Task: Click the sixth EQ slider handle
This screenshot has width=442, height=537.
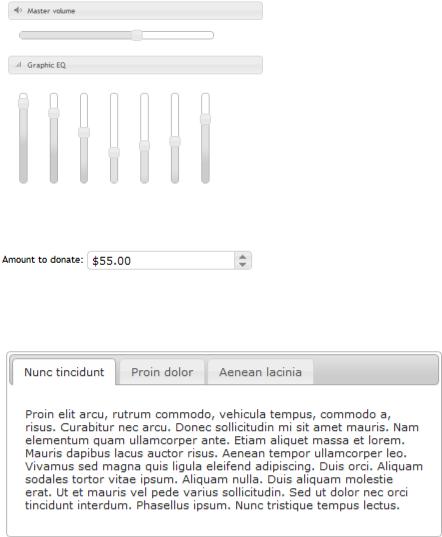Action: click(x=175, y=141)
